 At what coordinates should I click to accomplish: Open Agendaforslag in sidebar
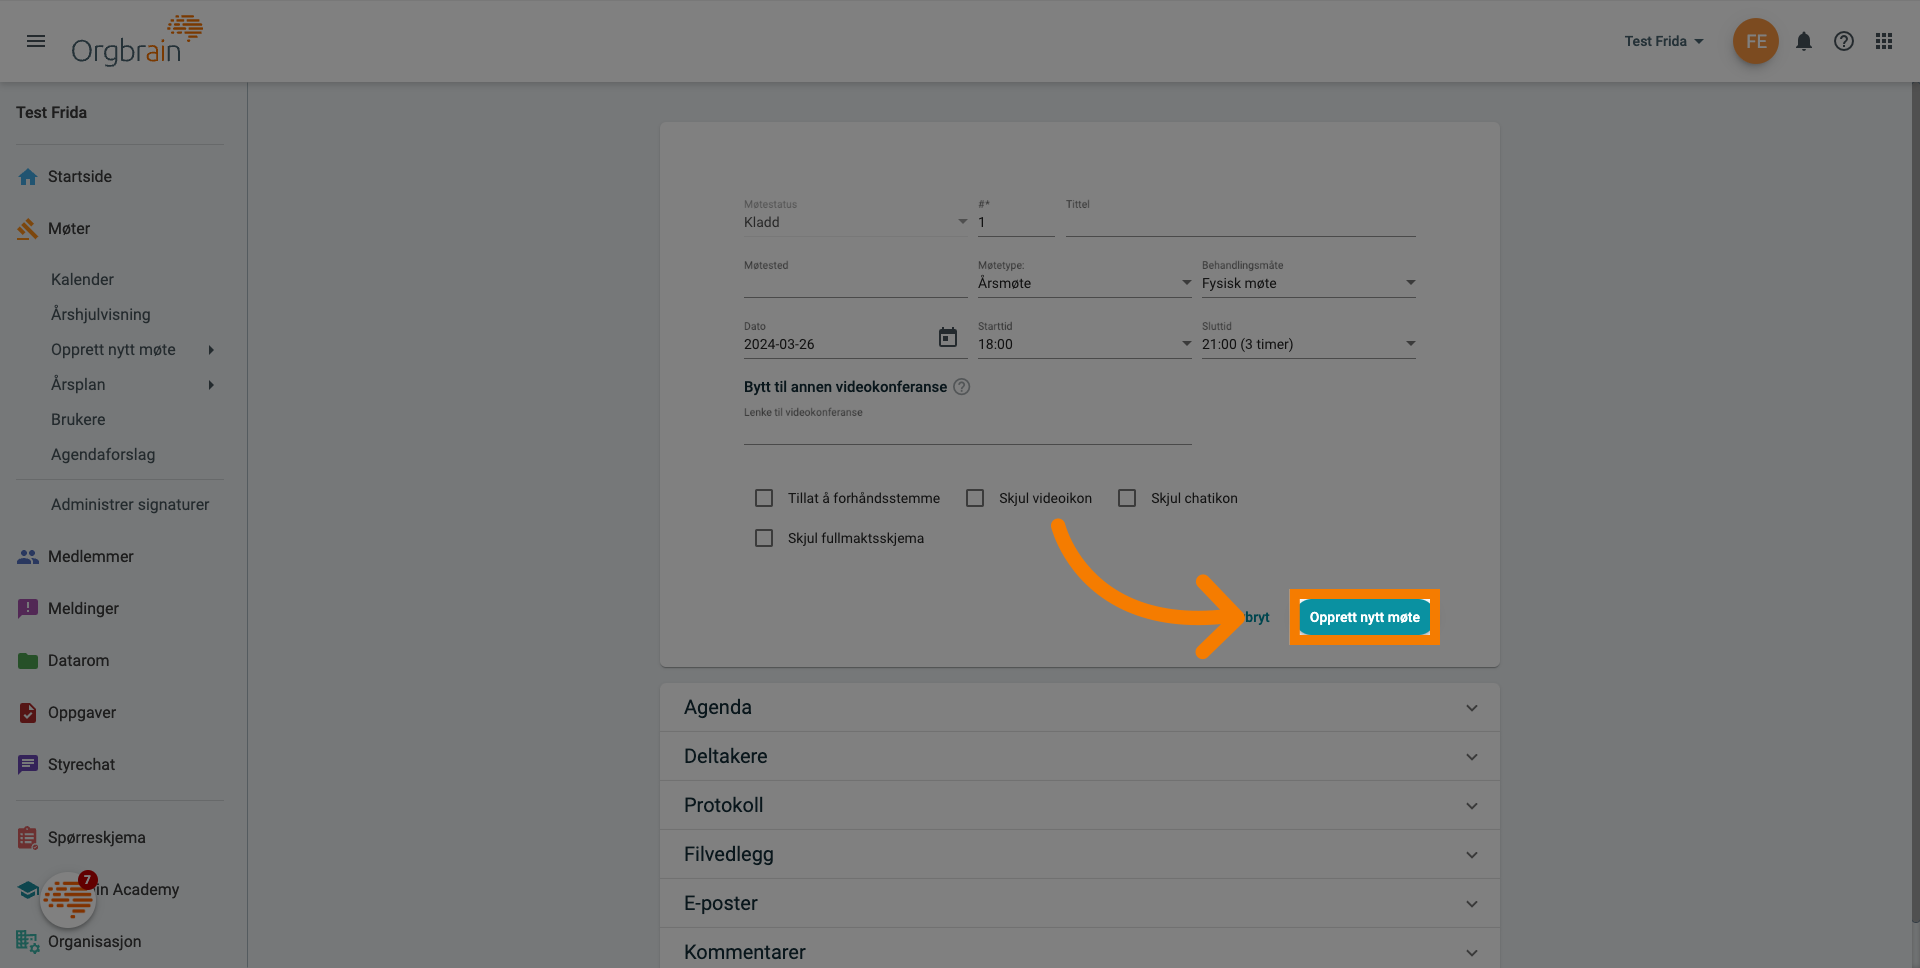tap(103, 455)
